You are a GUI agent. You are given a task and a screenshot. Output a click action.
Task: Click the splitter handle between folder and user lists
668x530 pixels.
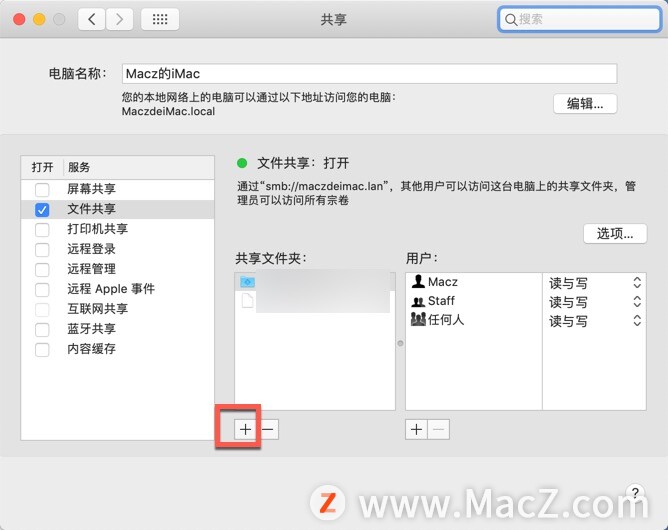[400, 343]
